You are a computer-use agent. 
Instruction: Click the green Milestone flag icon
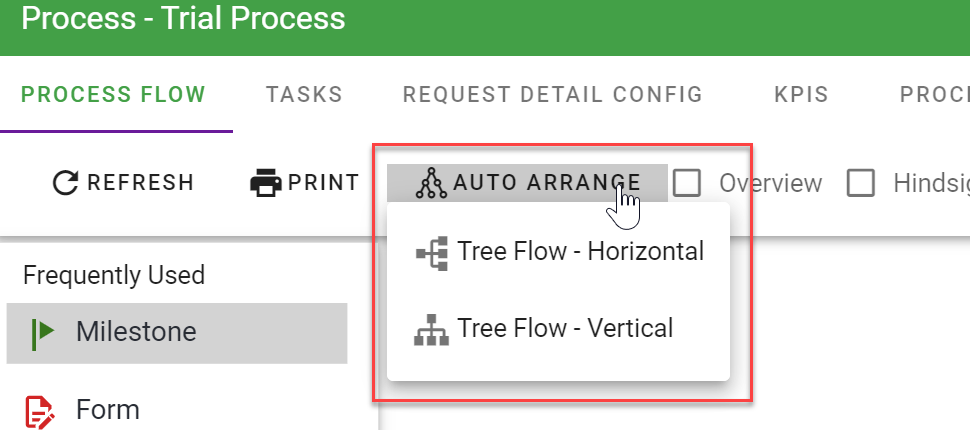tap(42, 333)
